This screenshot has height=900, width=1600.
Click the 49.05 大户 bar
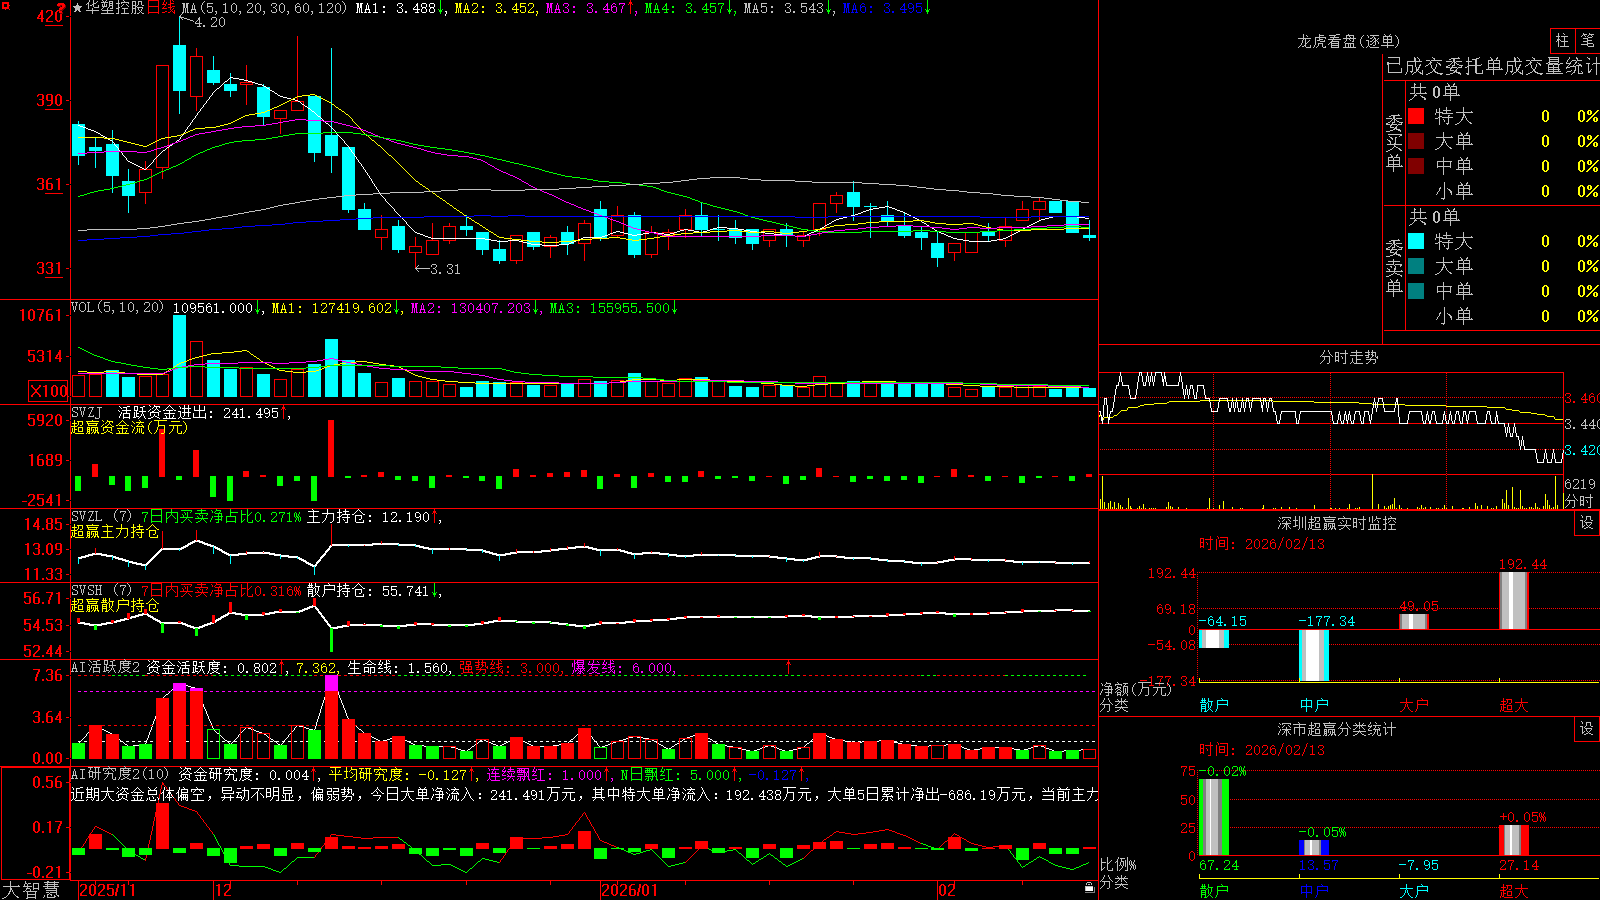pyautogui.click(x=1414, y=622)
